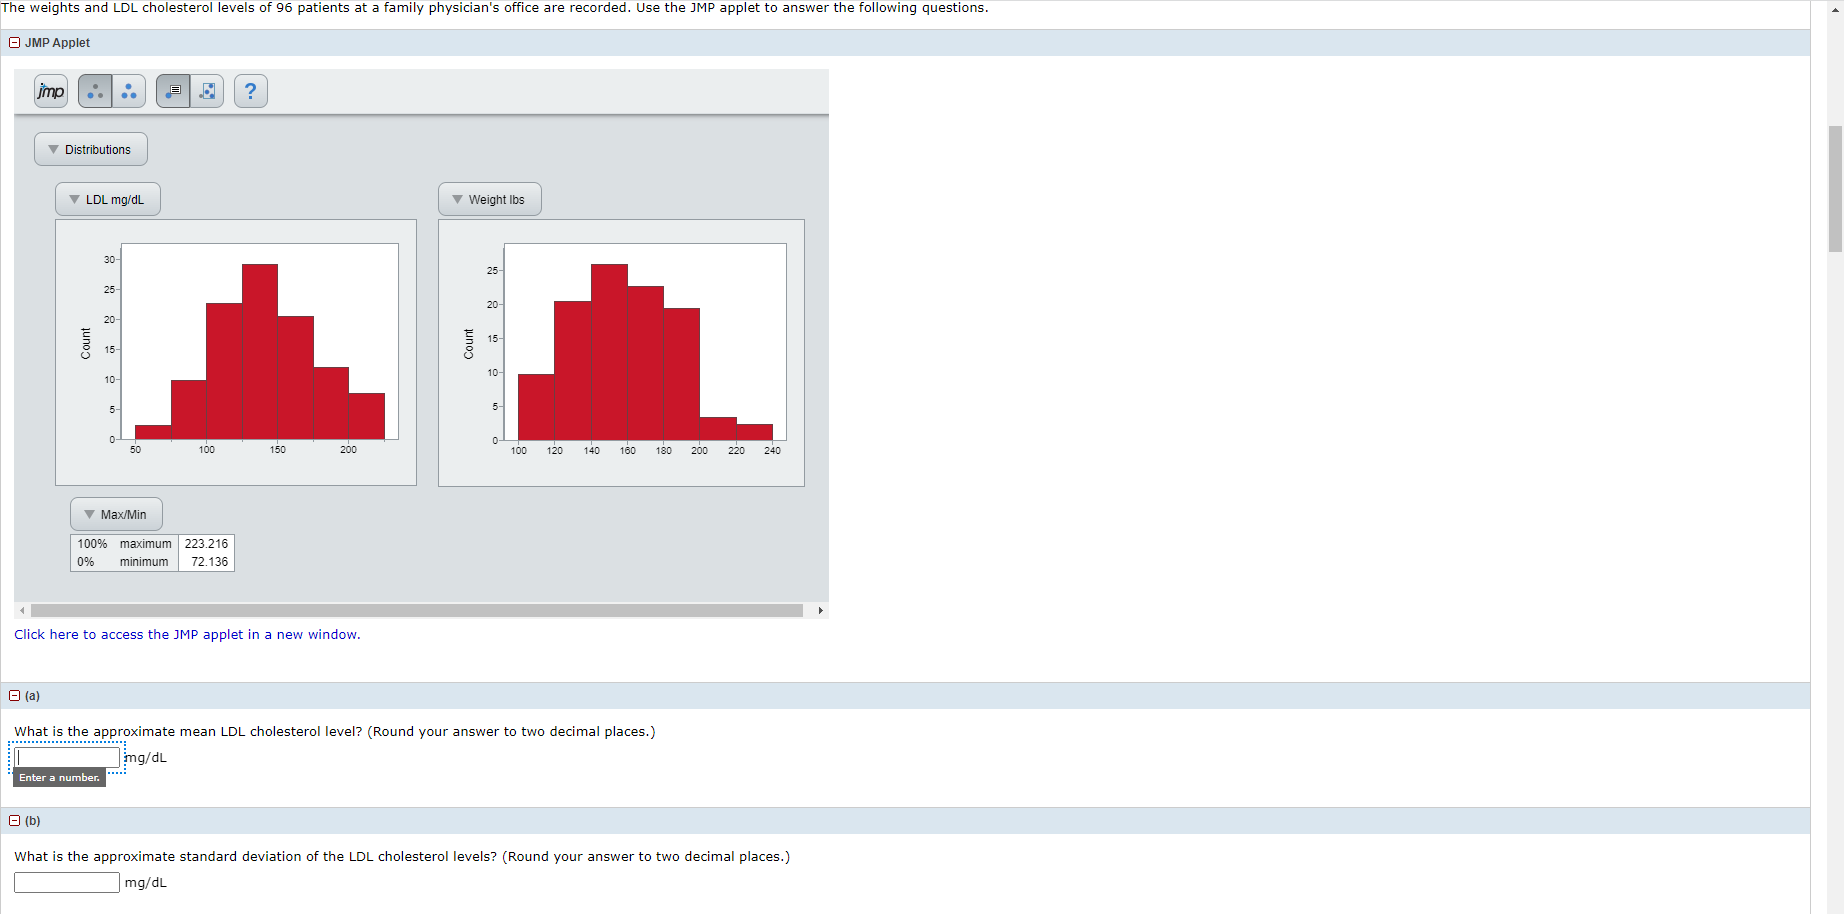Activate the point tooltip tool icon
The image size is (1844, 914).
[x=173, y=91]
